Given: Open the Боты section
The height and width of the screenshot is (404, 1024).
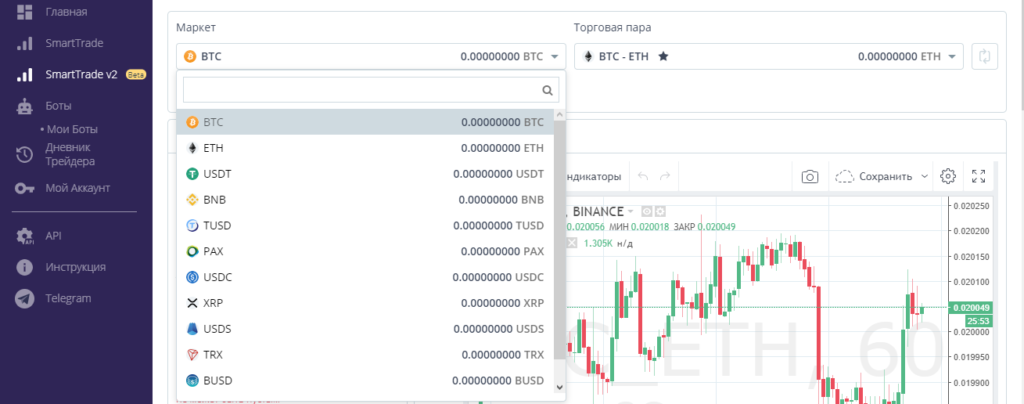Looking at the screenshot, I should coord(58,106).
